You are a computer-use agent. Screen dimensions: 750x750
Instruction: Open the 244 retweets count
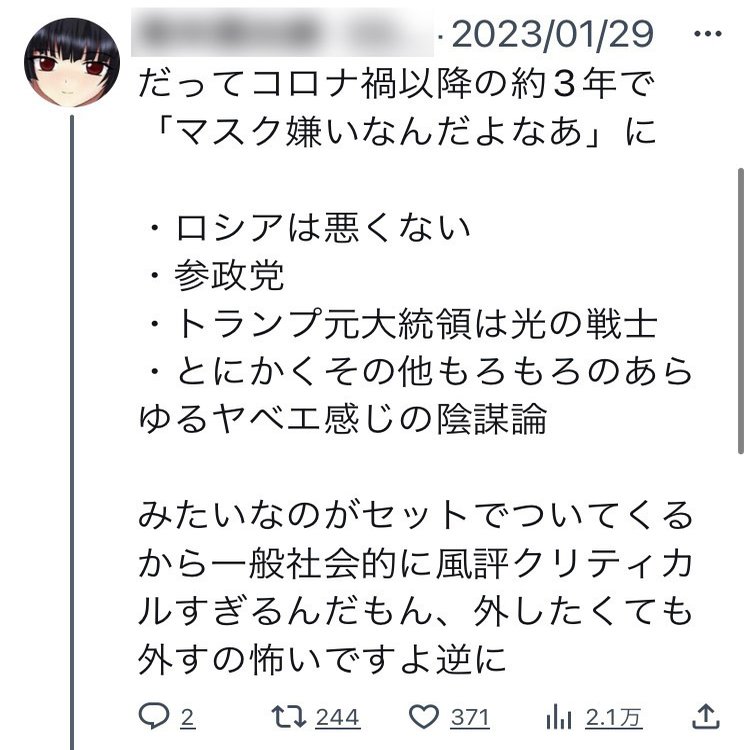[338, 718]
